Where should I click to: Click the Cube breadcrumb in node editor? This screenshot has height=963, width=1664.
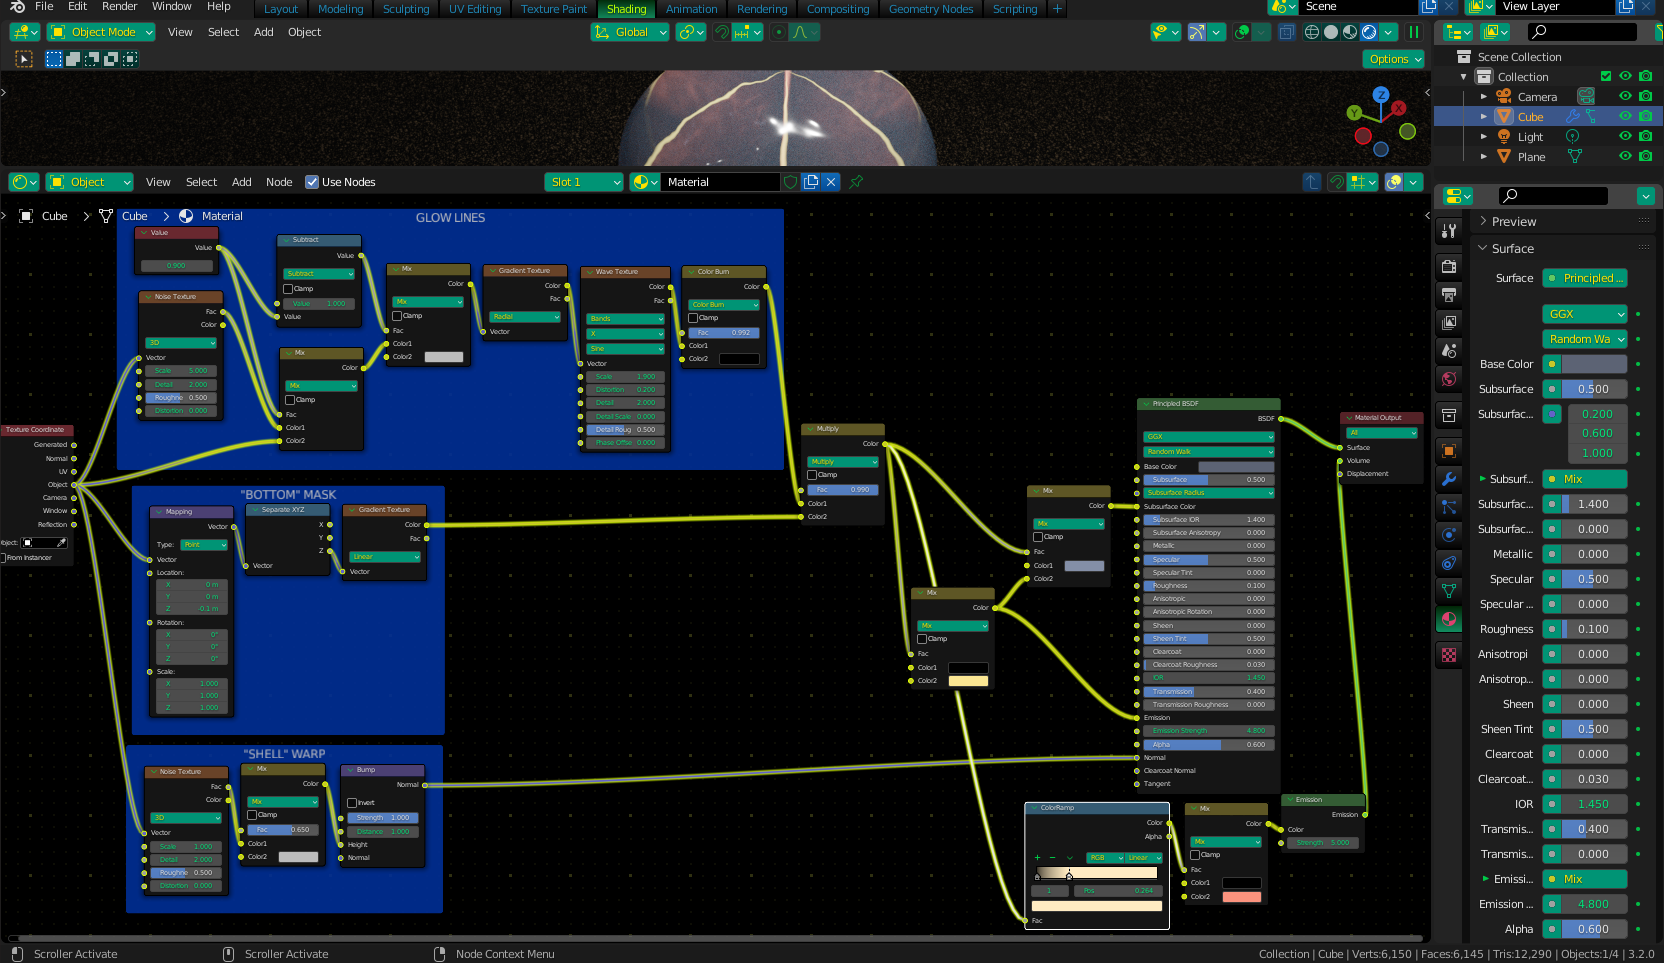135,216
